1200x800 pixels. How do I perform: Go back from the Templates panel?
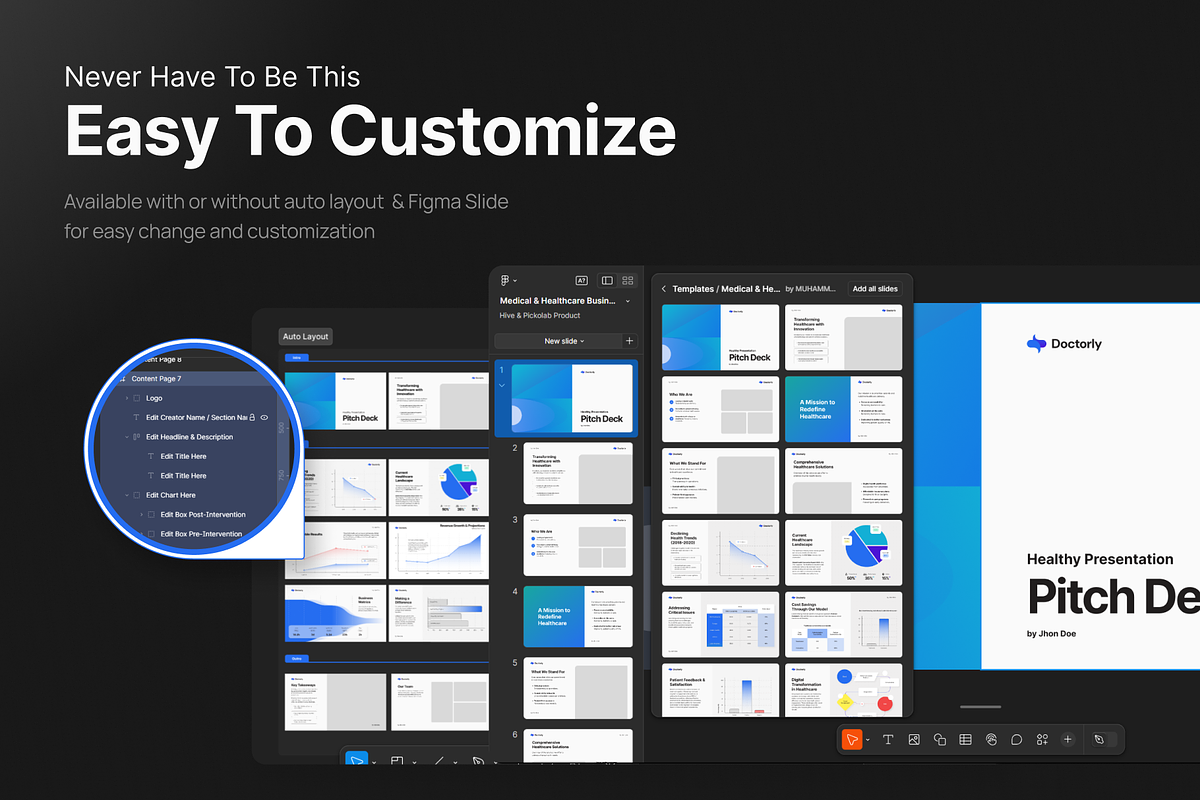pos(663,289)
